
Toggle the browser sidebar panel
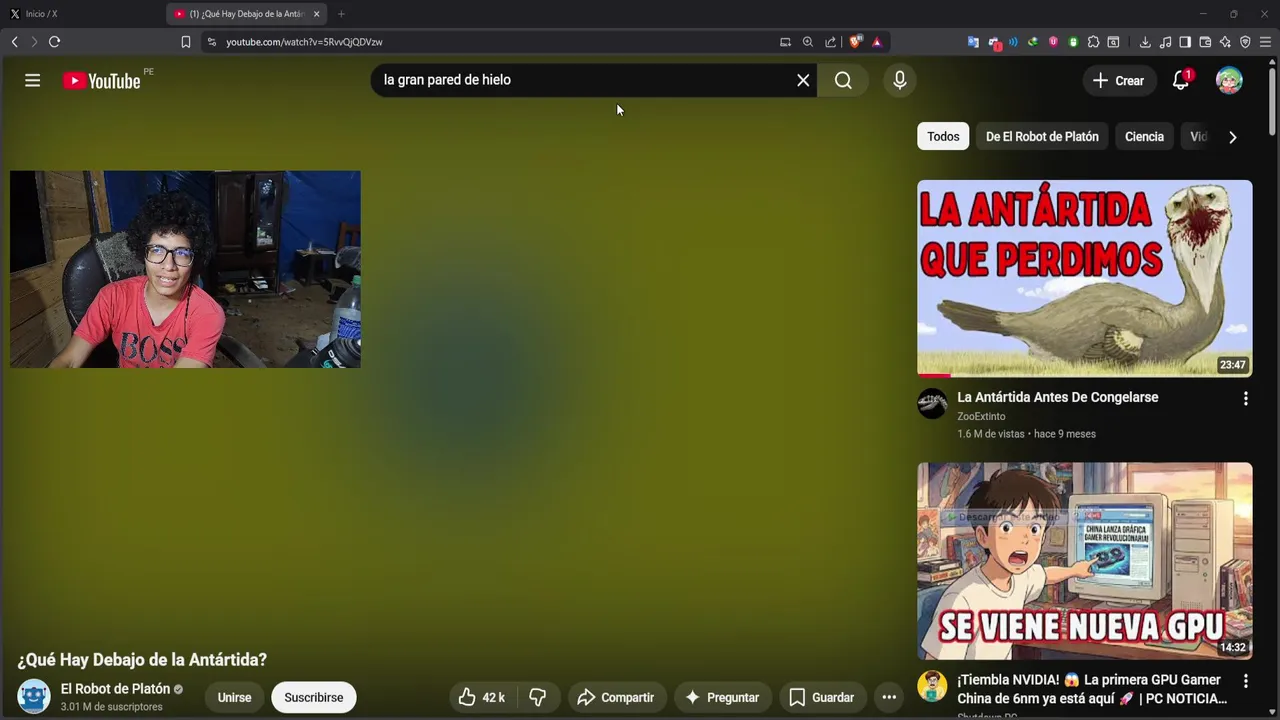[x=1185, y=42]
